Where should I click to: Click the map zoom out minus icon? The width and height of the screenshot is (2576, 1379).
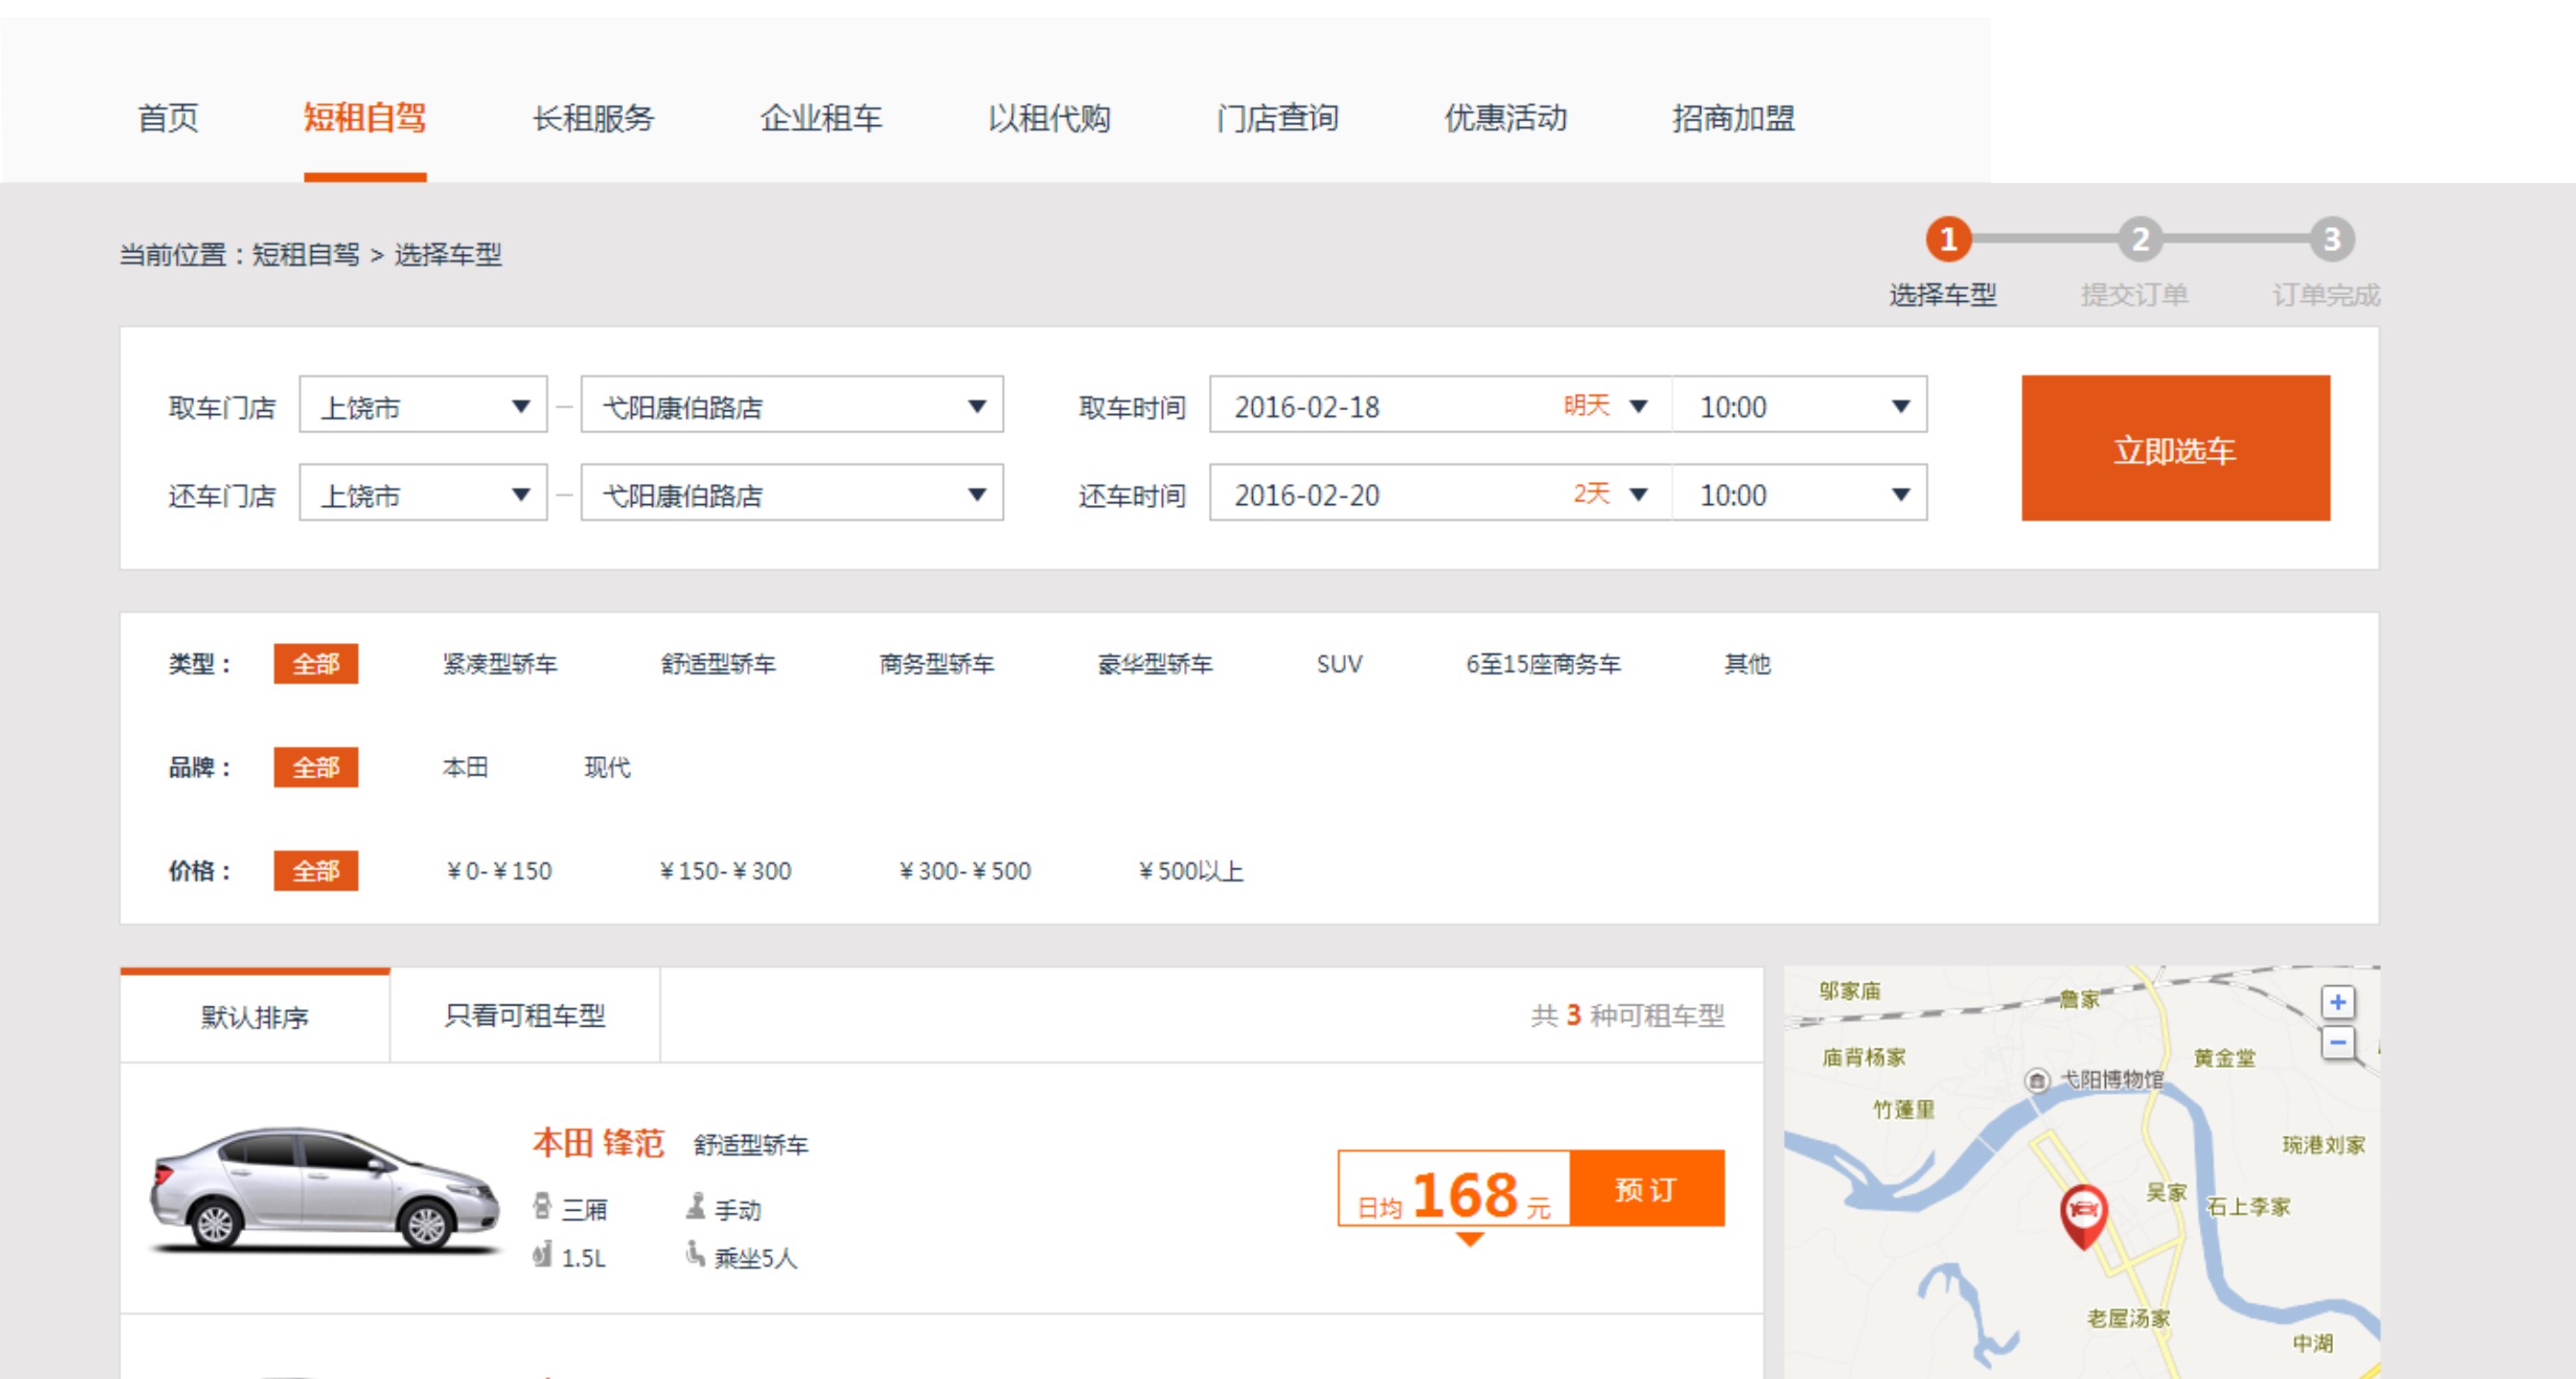[x=2337, y=1043]
